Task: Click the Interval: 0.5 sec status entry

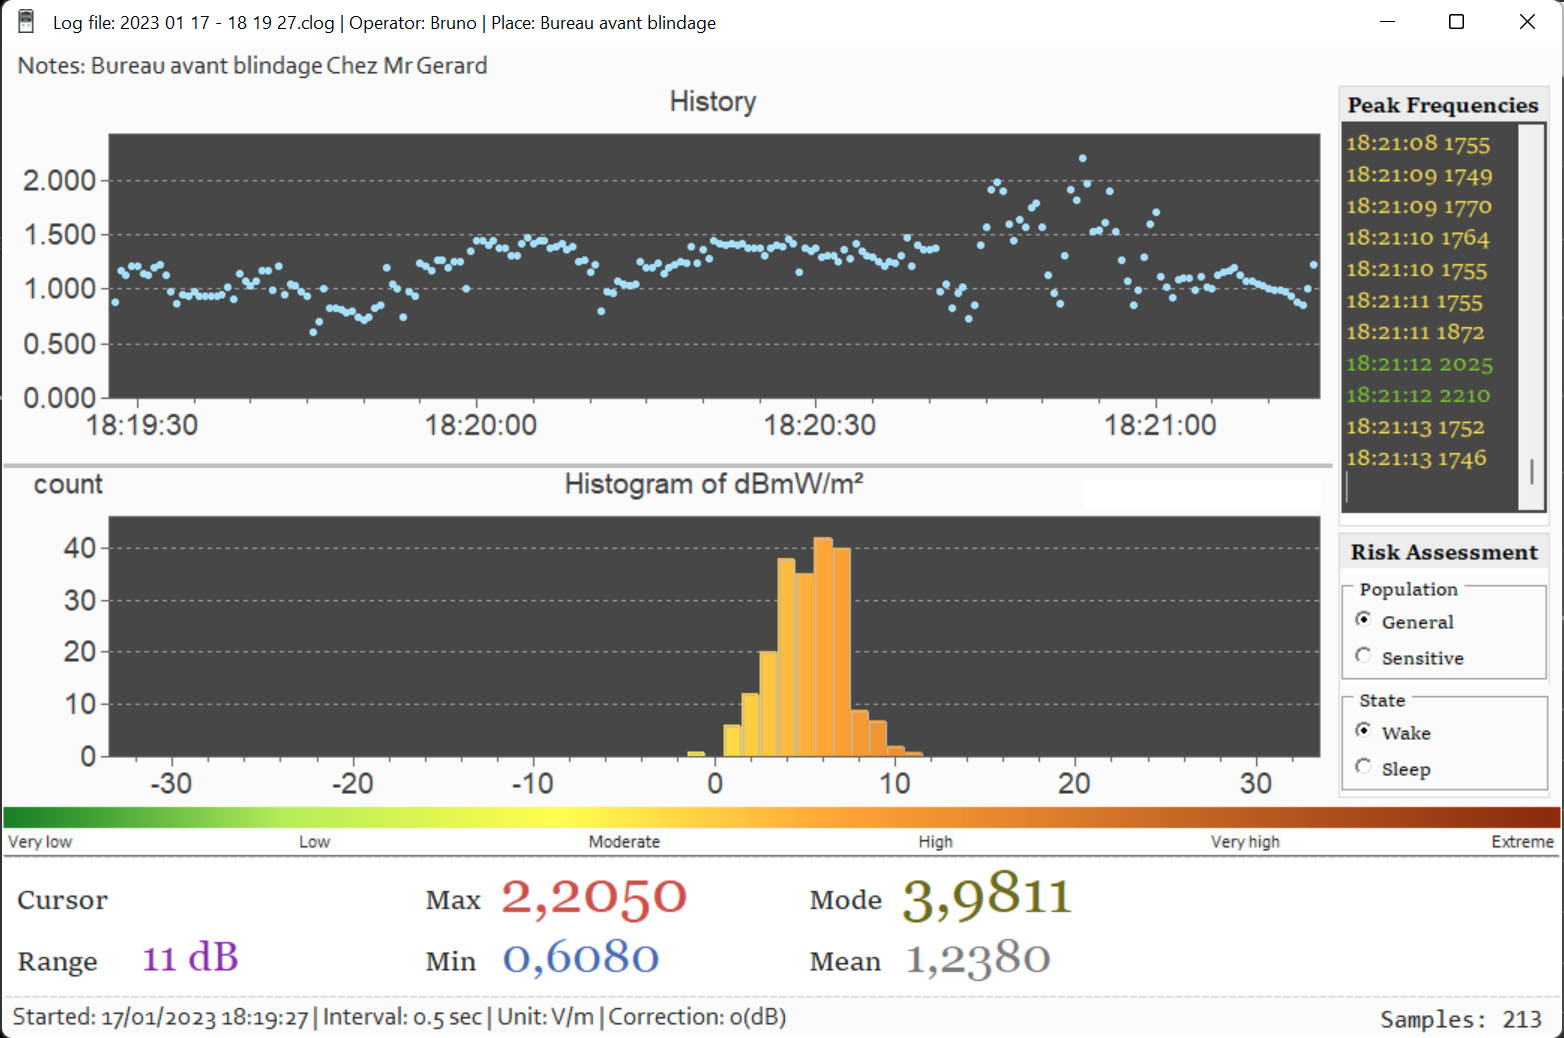Action: (x=402, y=1017)
